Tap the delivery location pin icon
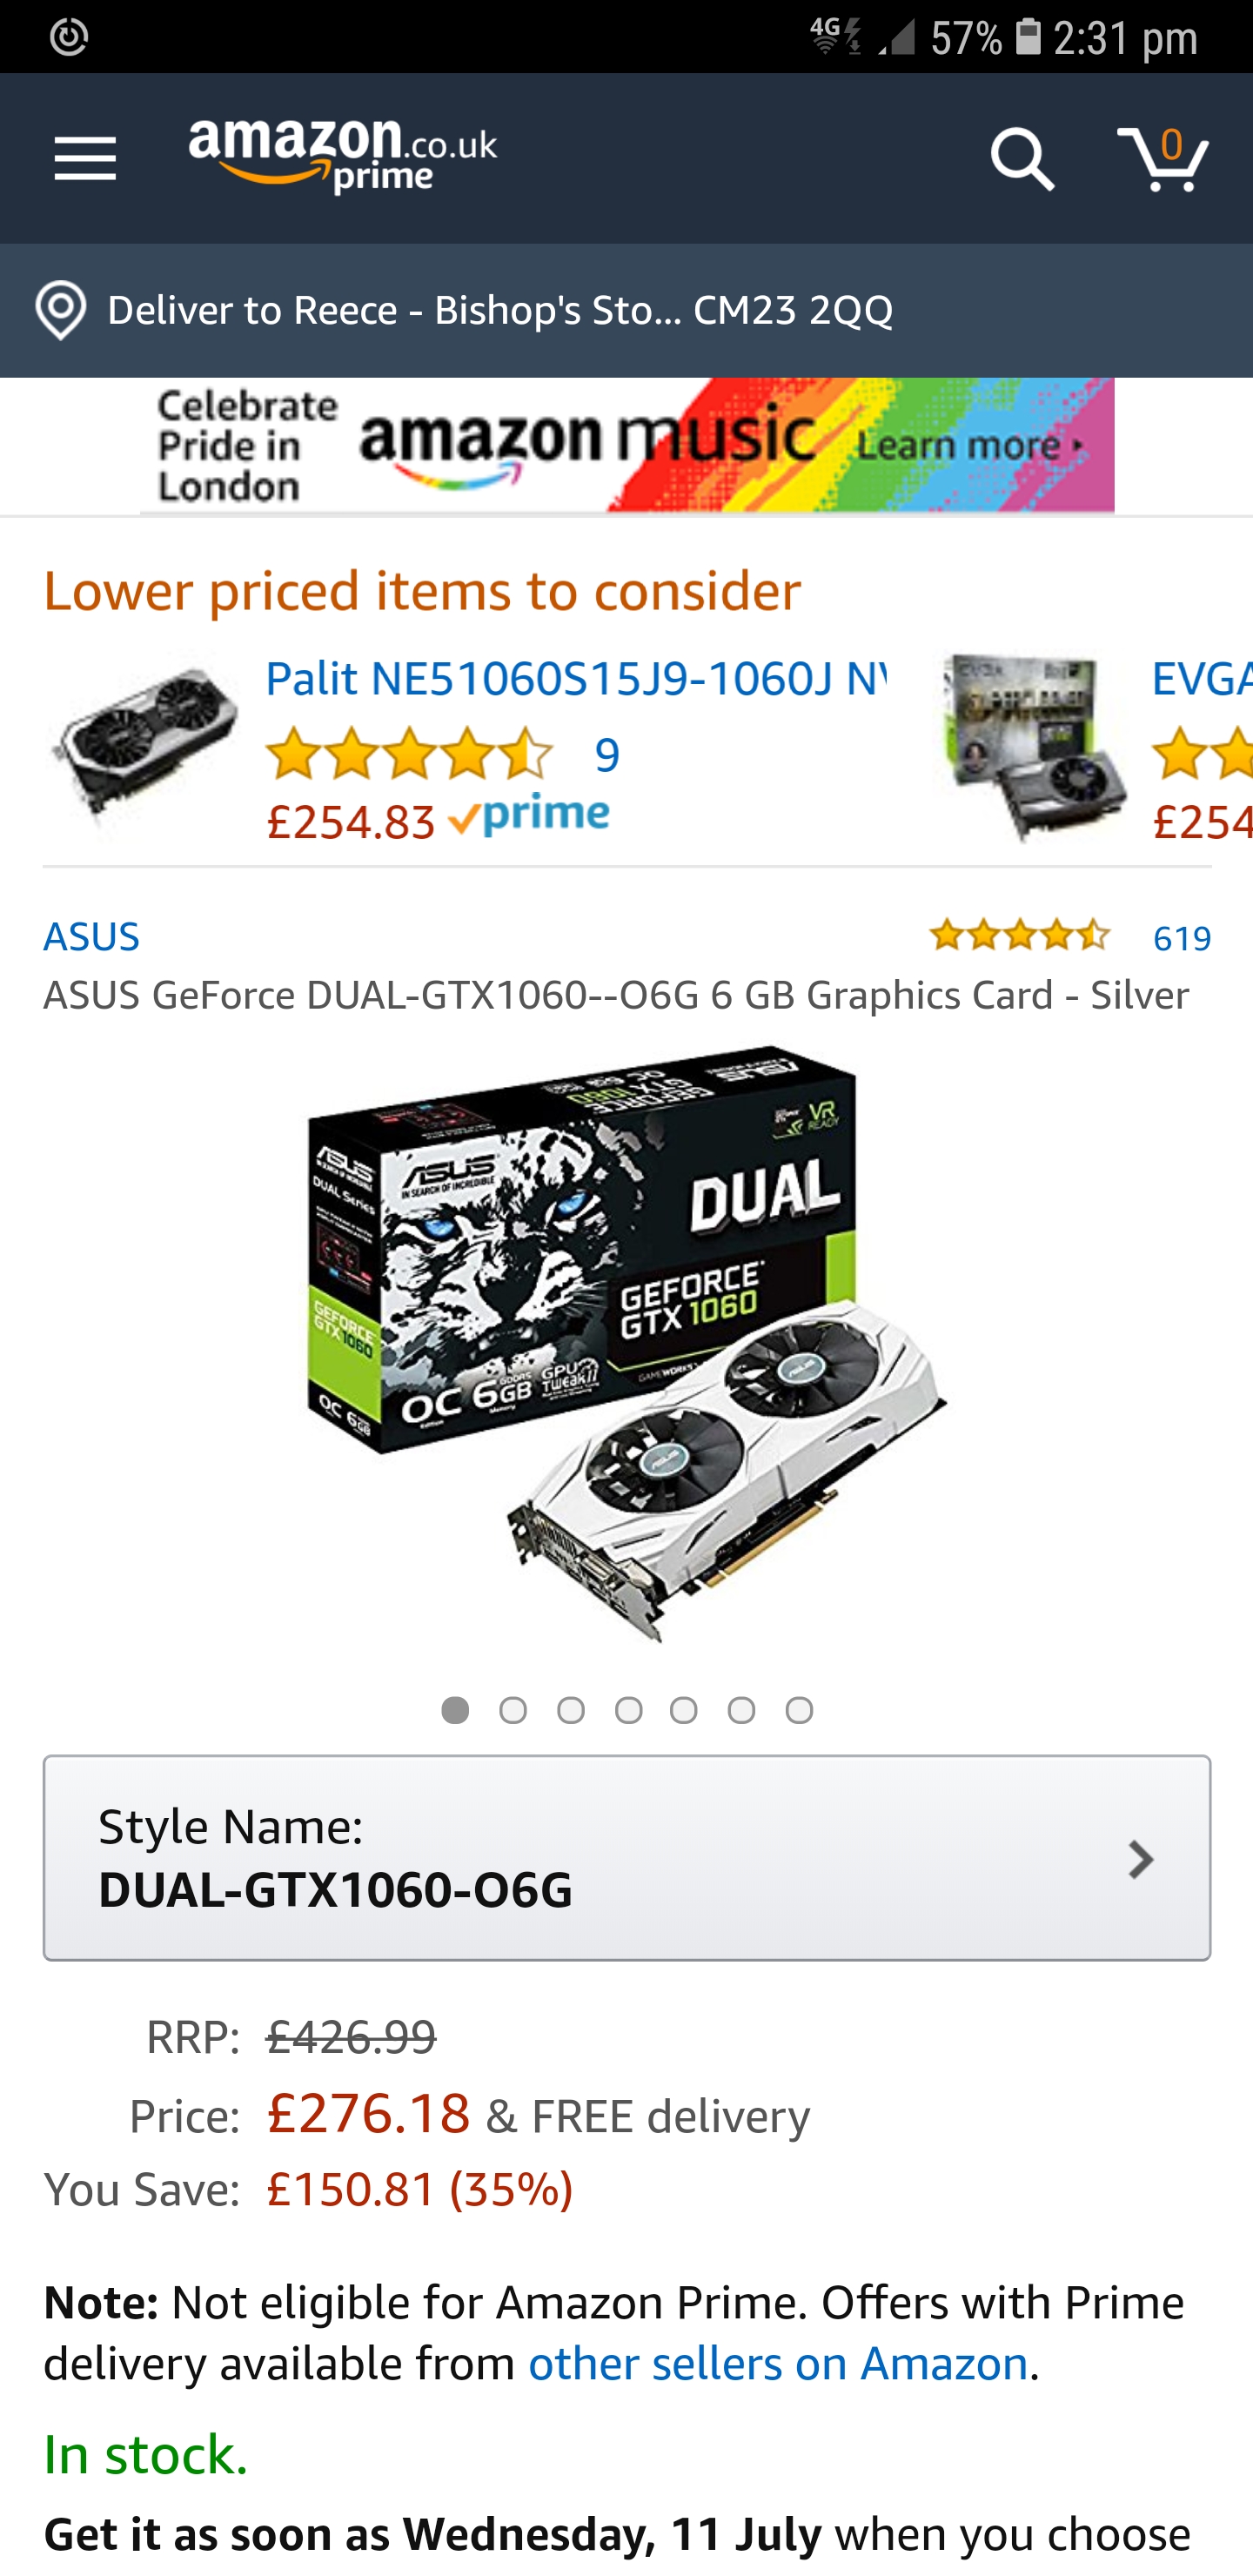 point(61,310)
